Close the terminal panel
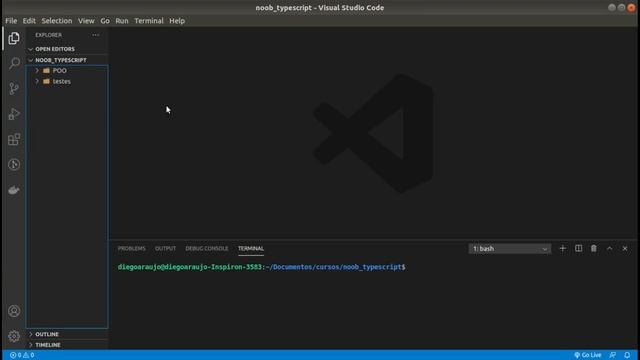This screenshot has width=640, height=360. [x=625, y=248]
